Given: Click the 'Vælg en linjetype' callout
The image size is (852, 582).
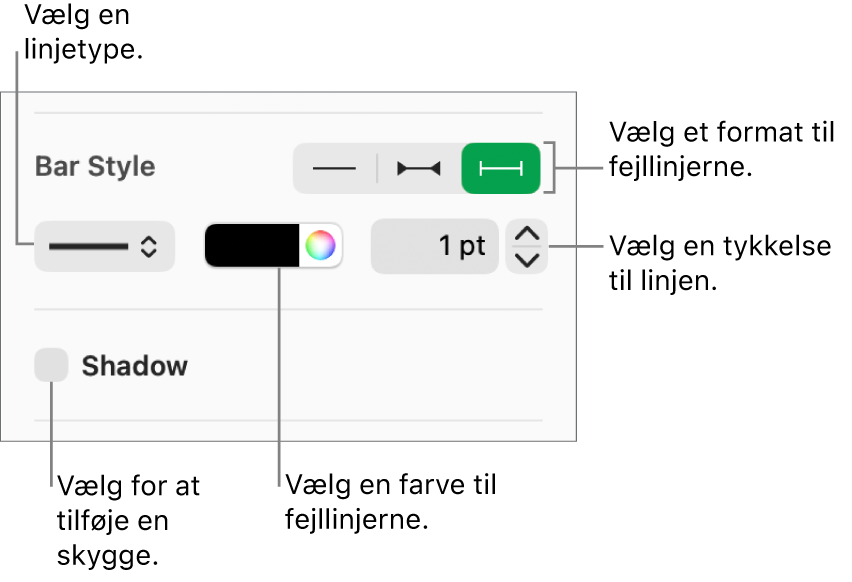Looking at the screenshot, I should pos(84,32).
